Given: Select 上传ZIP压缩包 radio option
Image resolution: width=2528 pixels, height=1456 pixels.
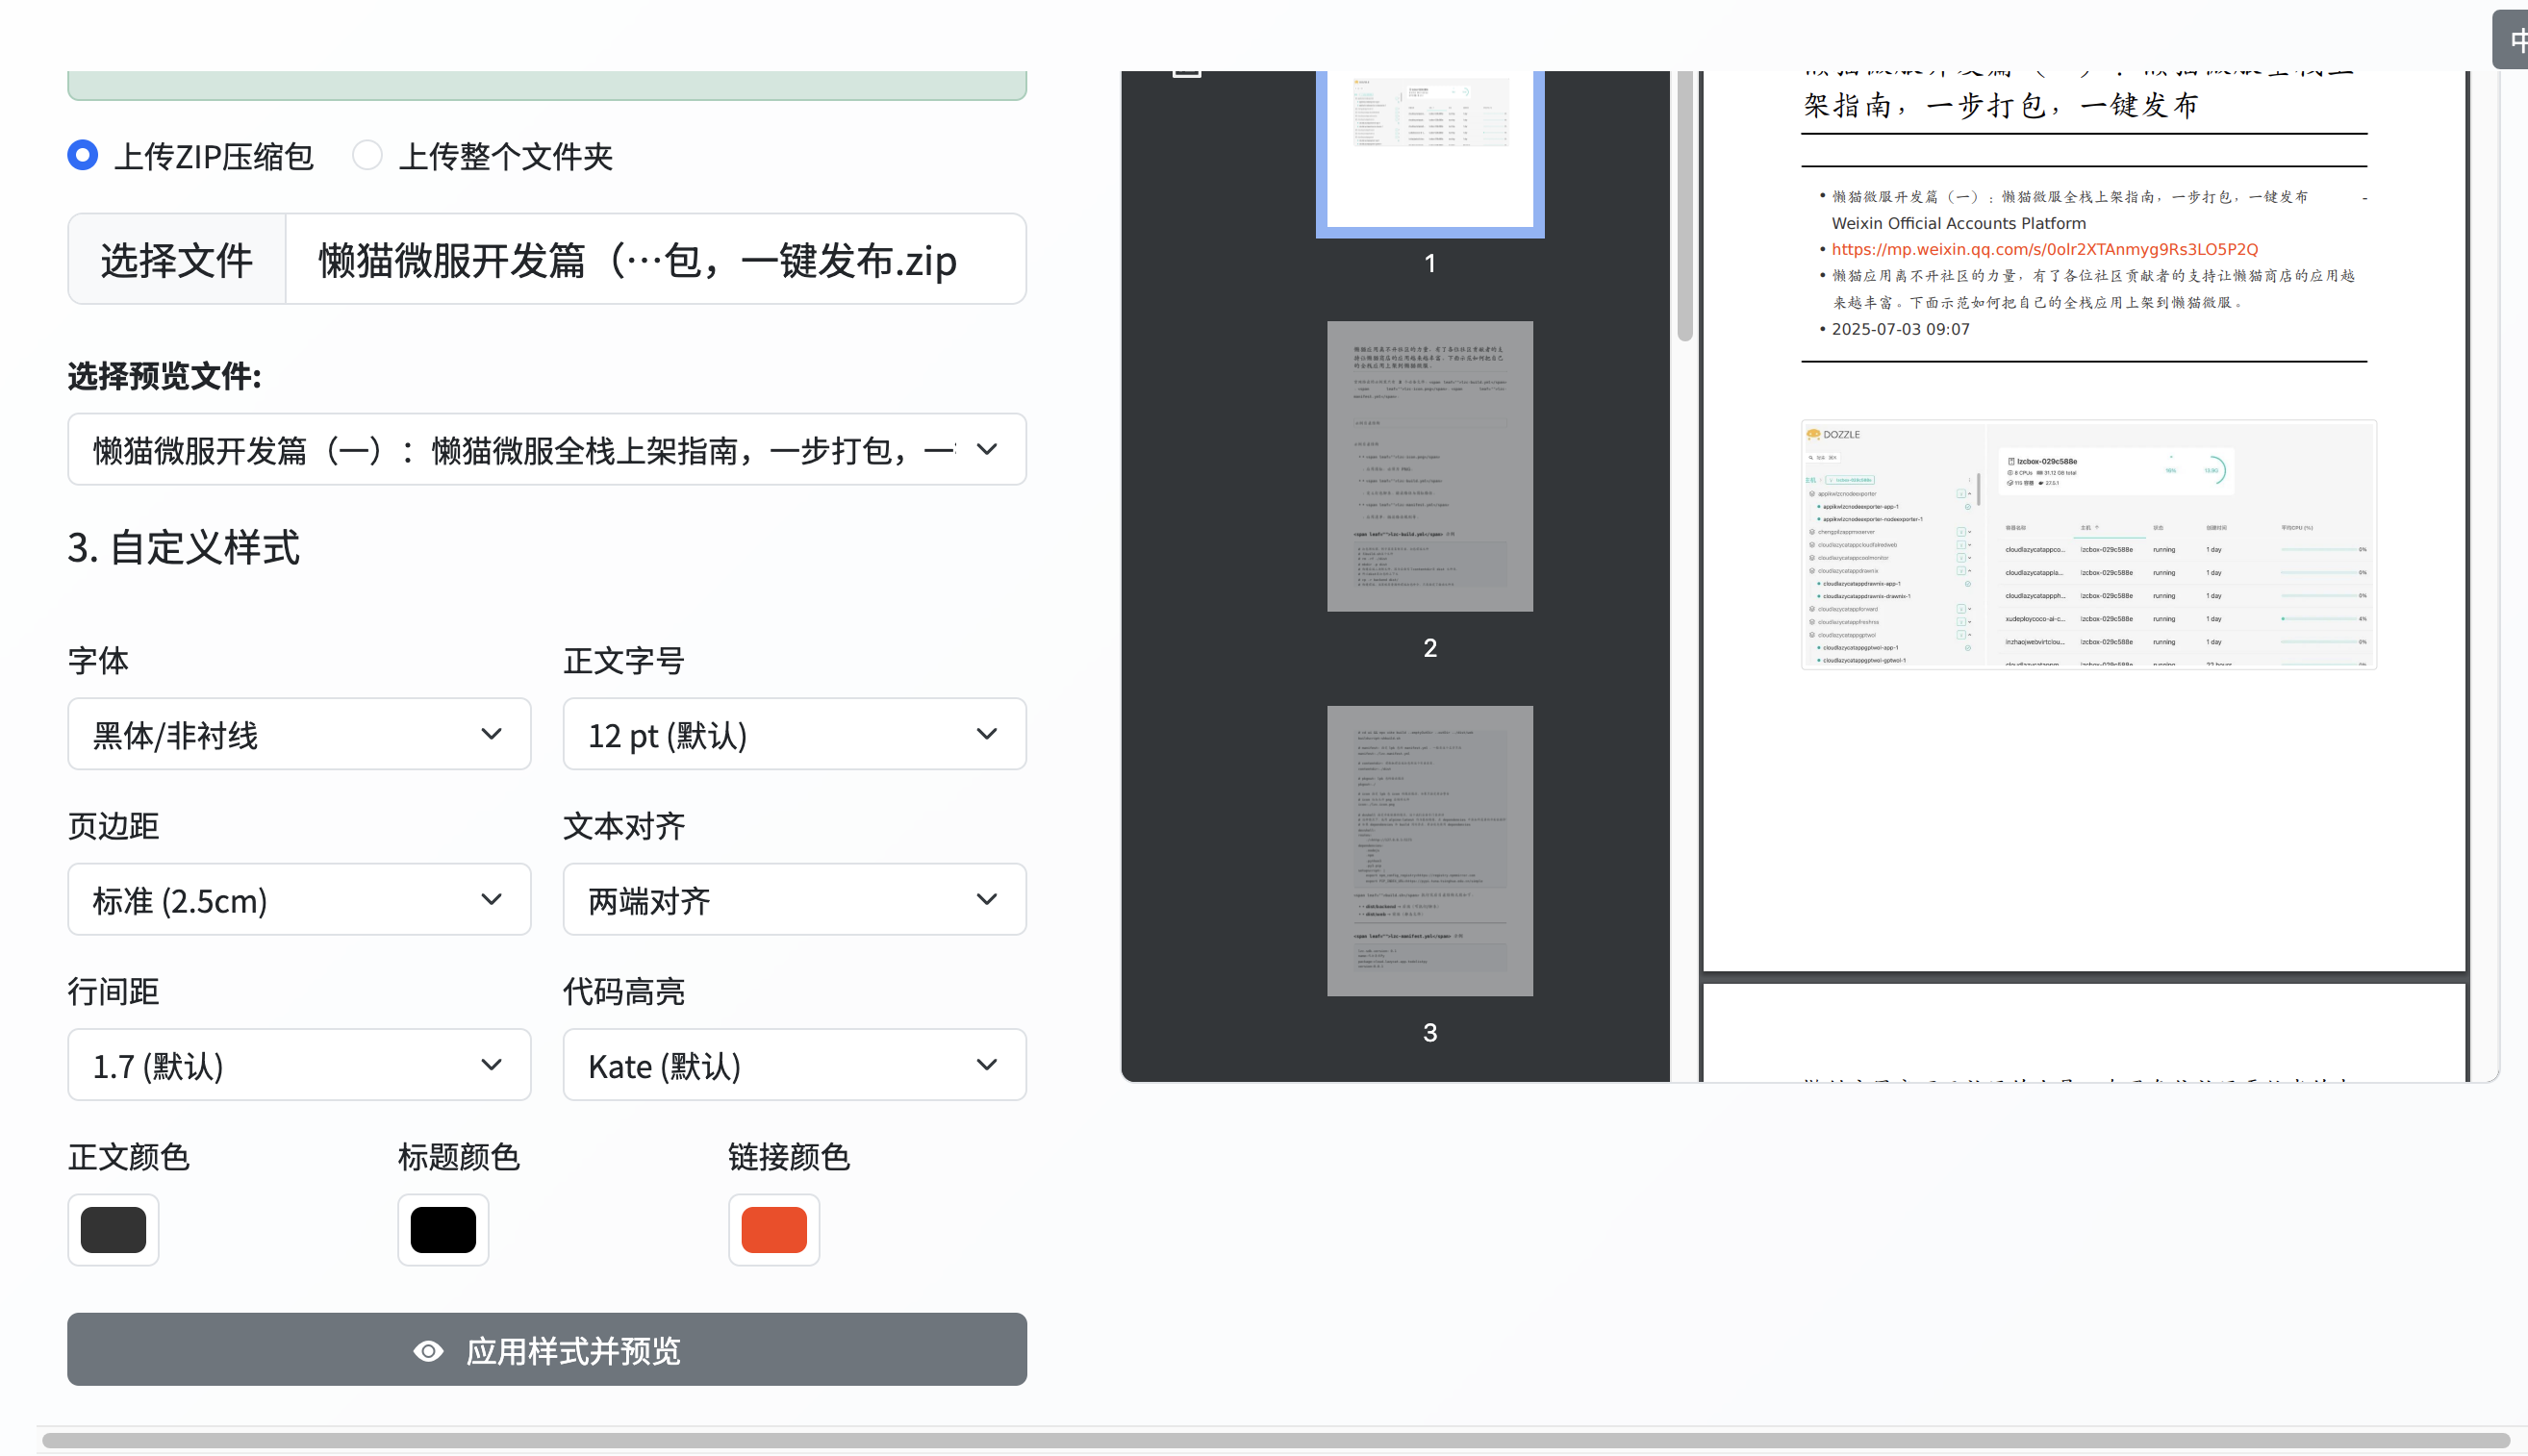Looking at the screenshot, I should [83, 155].
